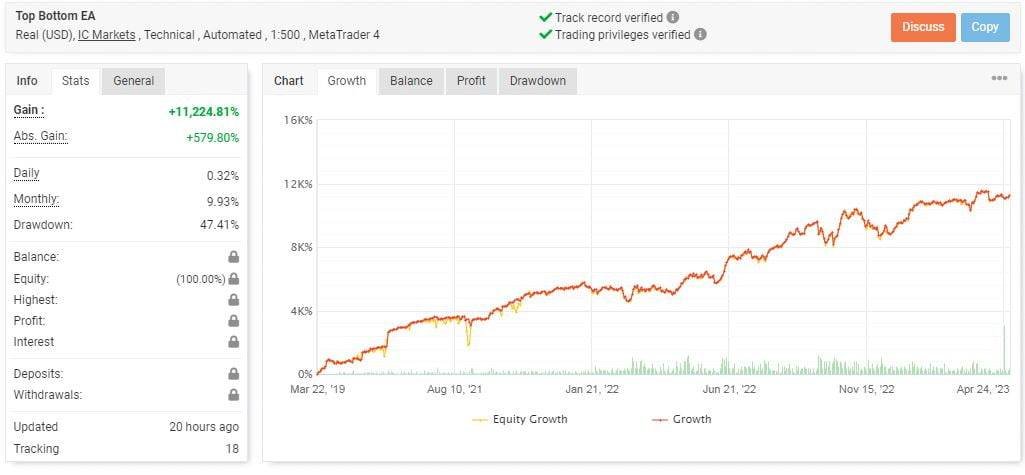This screenshot has height=475, width=1025.
Task: Click the lock icon beside Profit
Action: pos(233,321)
